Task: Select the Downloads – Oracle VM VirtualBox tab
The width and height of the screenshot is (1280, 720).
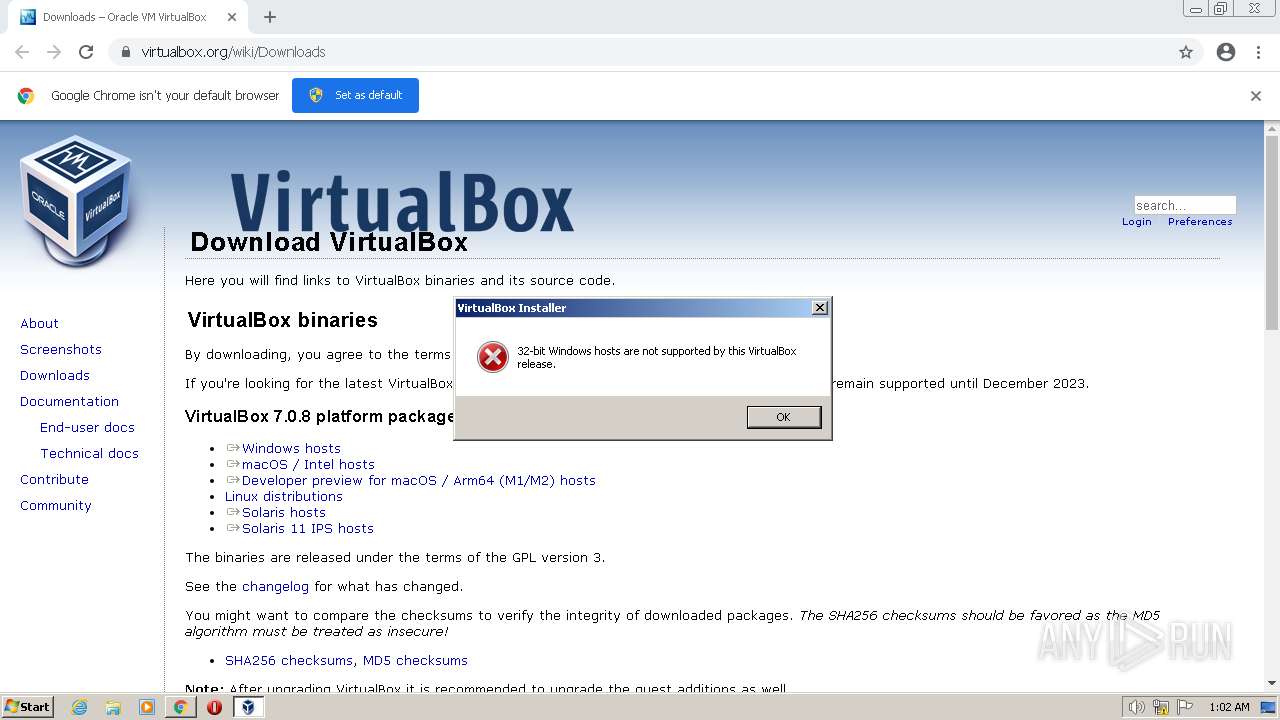Action: click(x=129, y=17)
